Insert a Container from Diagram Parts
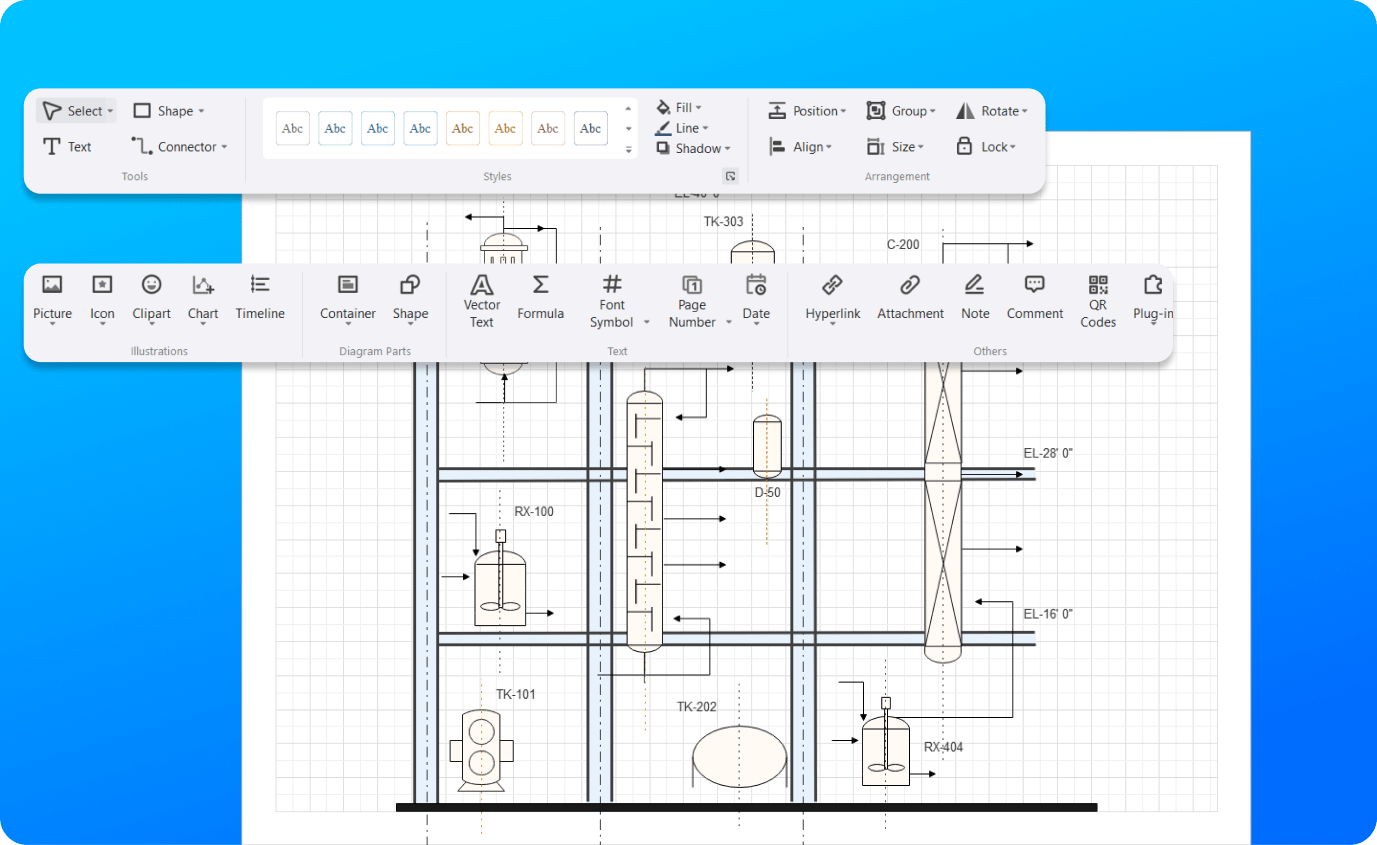1377x845 pixels. [x=347, y=296]
